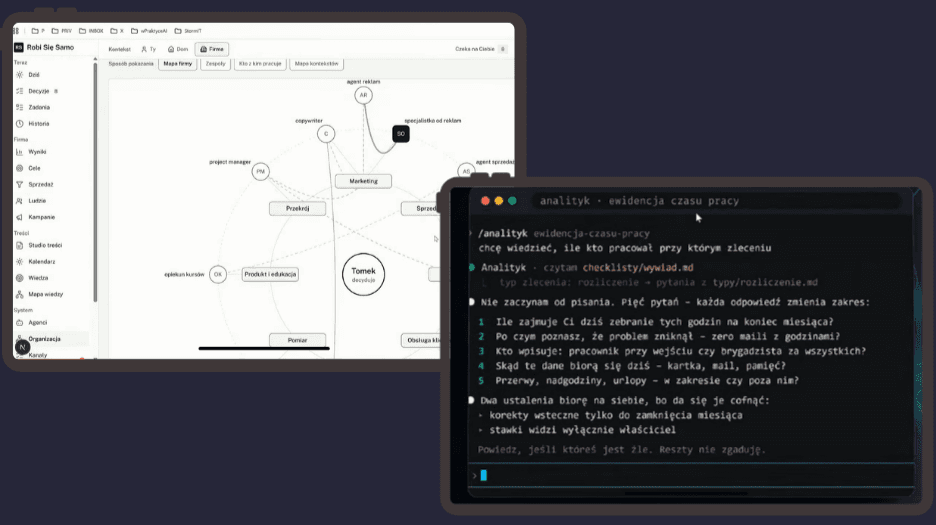Click the Obsługa department box

(x=421, y=340)
